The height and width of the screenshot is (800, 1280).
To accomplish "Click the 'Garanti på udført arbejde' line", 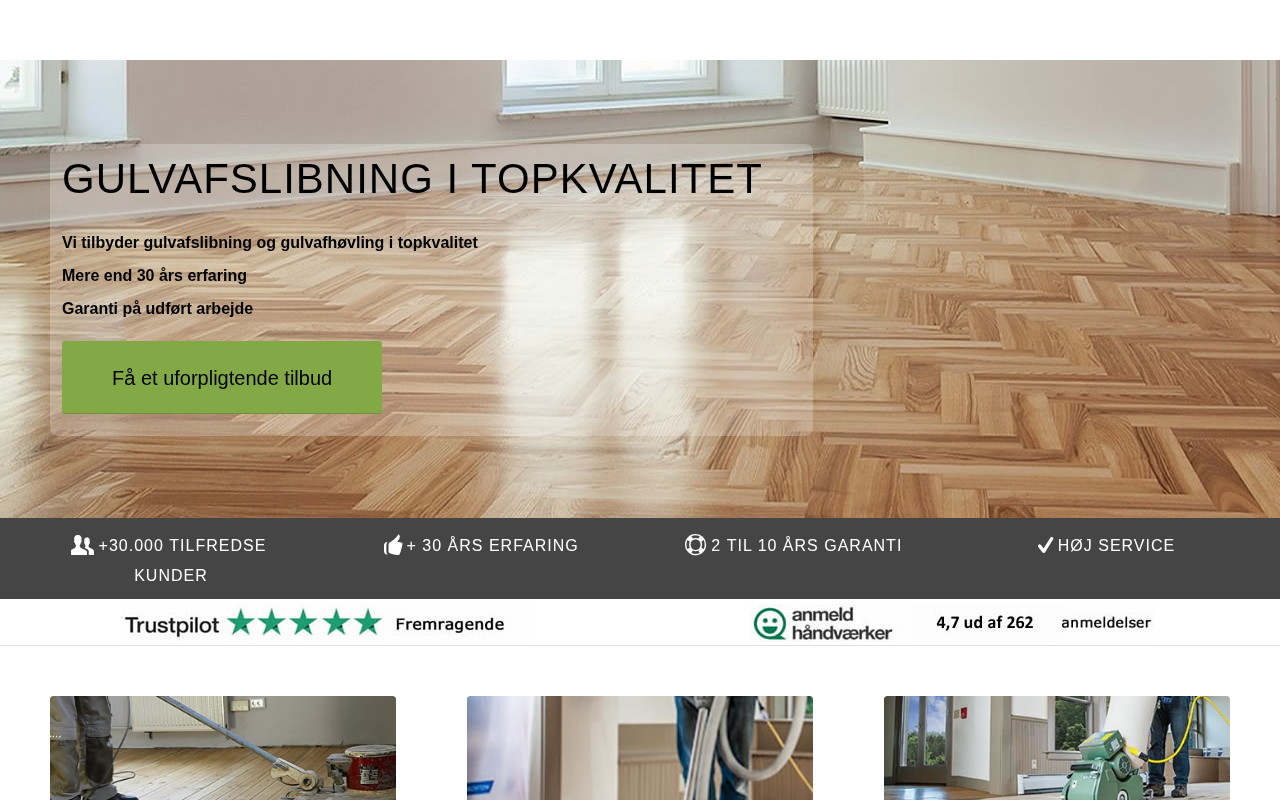I will click(157, 309).
